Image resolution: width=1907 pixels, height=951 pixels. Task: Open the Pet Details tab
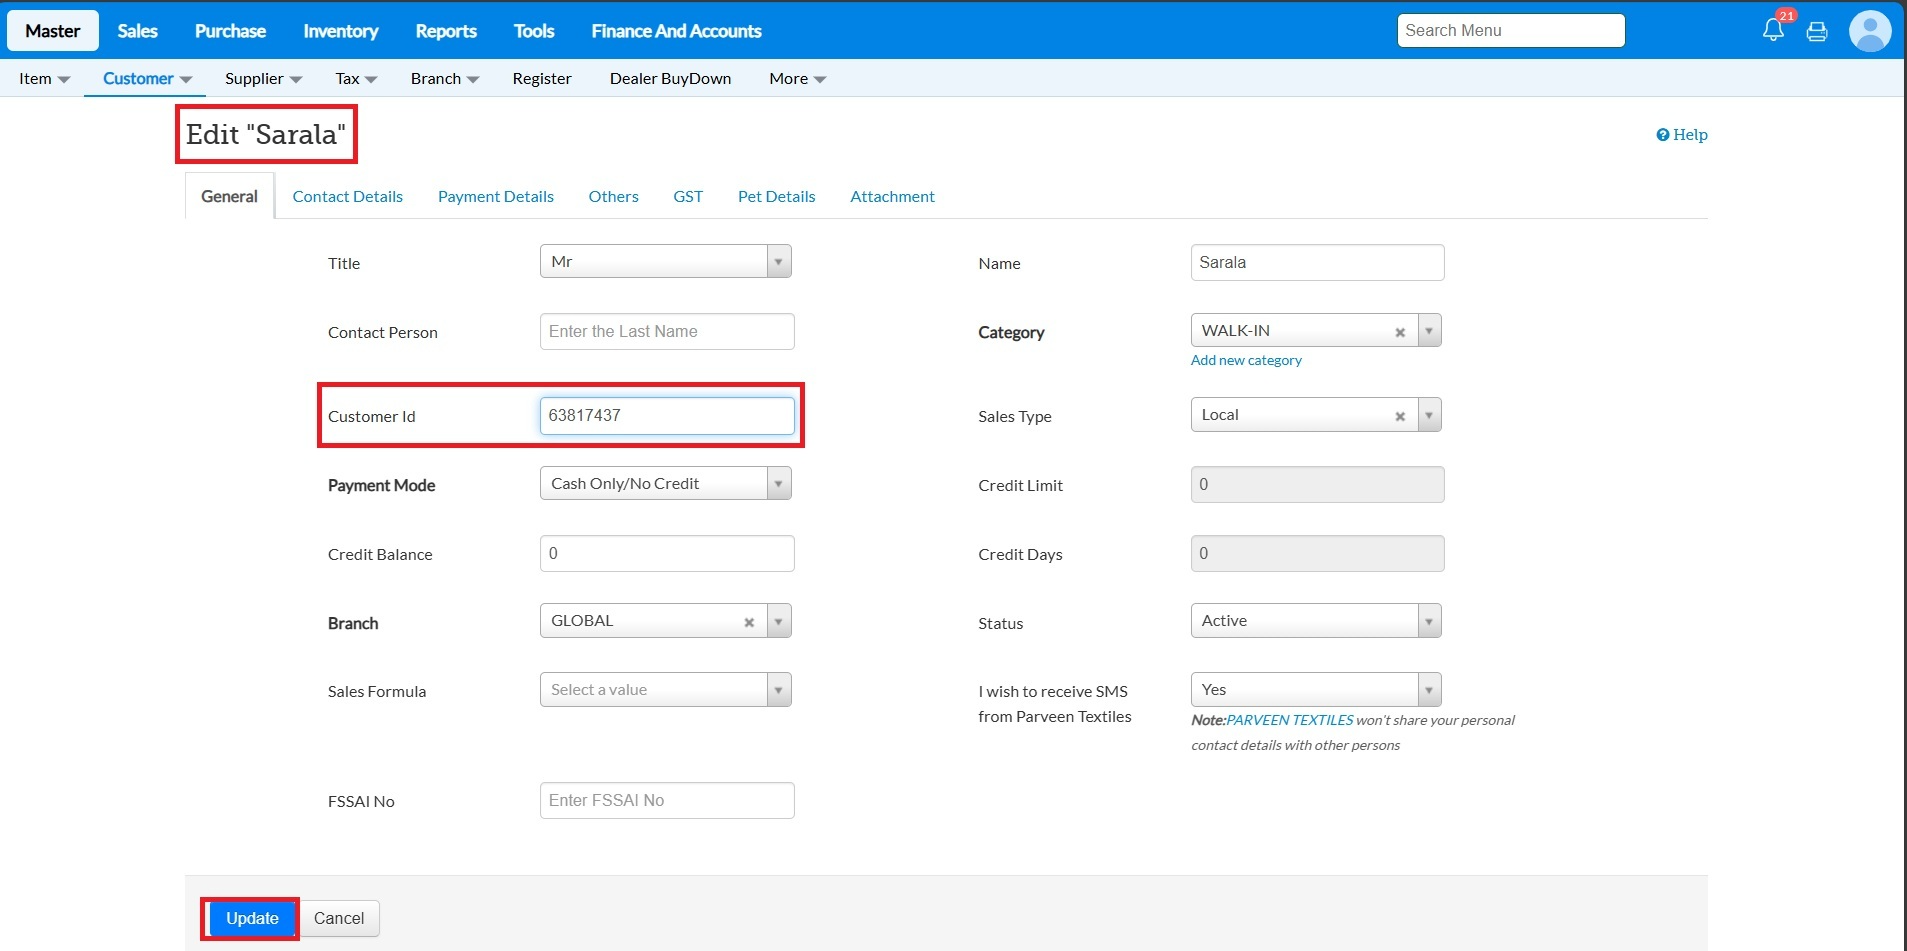pyautogui.click(x=776, y=197)
